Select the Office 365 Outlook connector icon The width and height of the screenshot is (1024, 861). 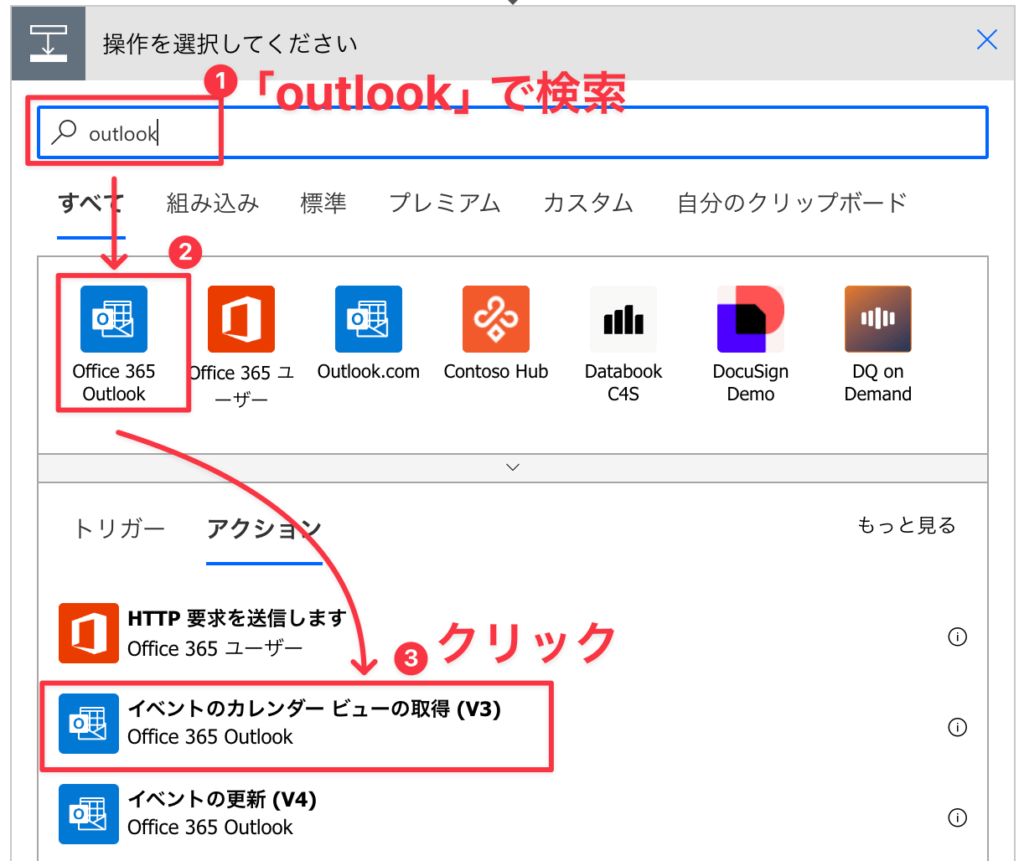coord(114,319)
